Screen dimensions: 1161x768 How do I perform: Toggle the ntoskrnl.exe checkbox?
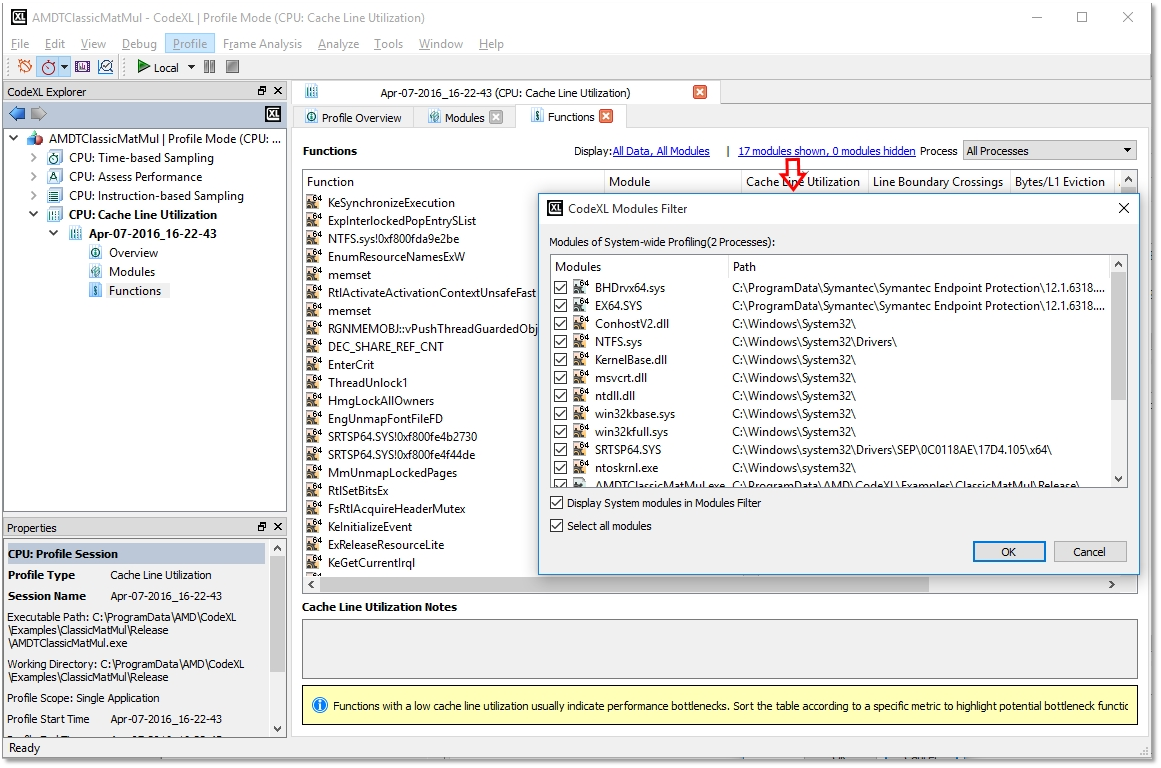(x=561, y=467)
